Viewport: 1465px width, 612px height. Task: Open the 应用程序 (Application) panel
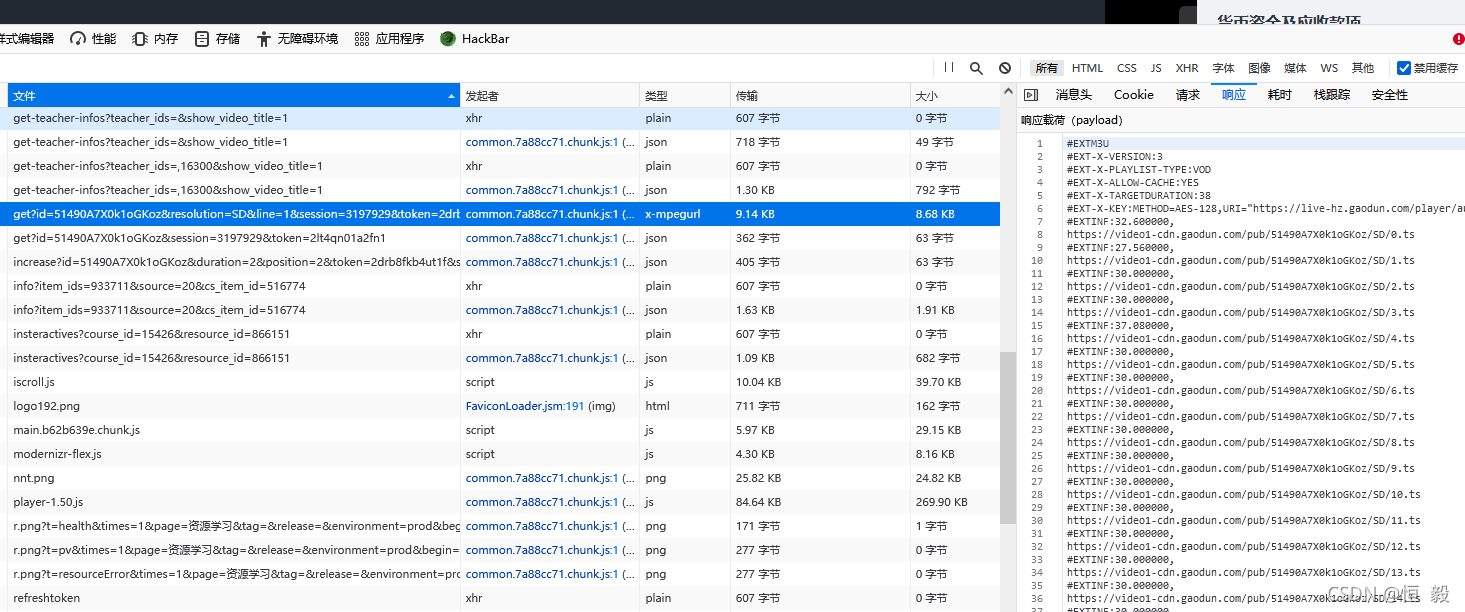tap(389, 39)
